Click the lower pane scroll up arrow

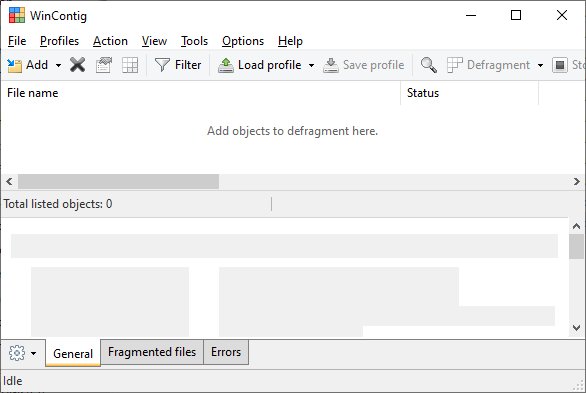pos(576,226)
